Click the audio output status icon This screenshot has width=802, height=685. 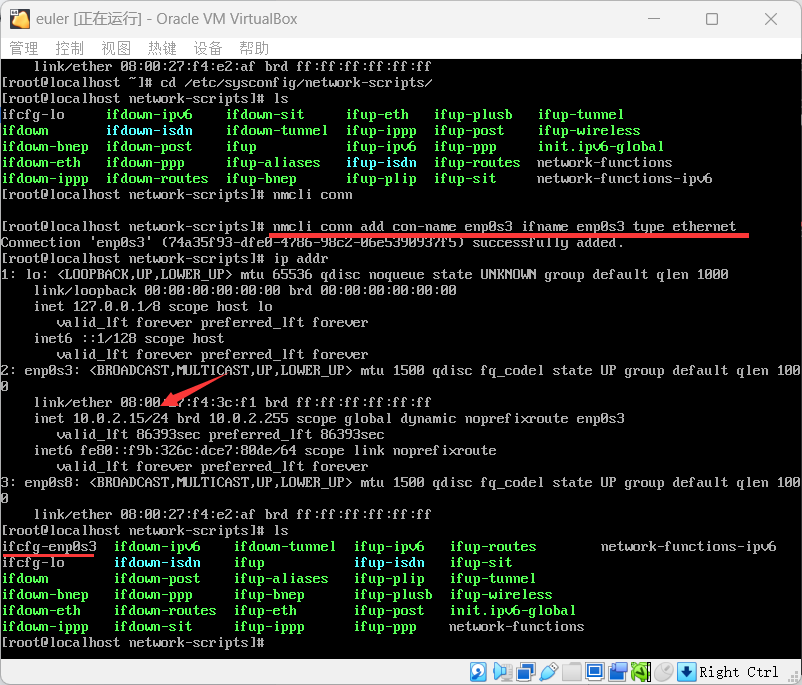click(500, 671)
